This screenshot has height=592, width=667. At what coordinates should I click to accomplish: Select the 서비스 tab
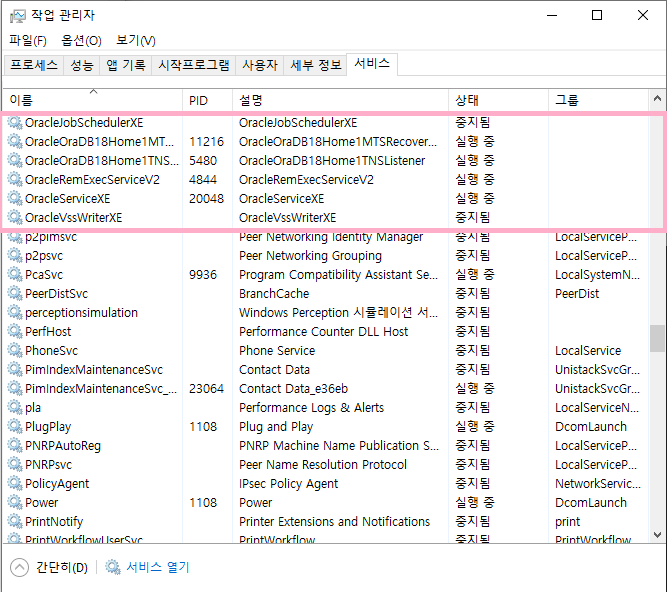pyautogui.click(x=372, y=64)
